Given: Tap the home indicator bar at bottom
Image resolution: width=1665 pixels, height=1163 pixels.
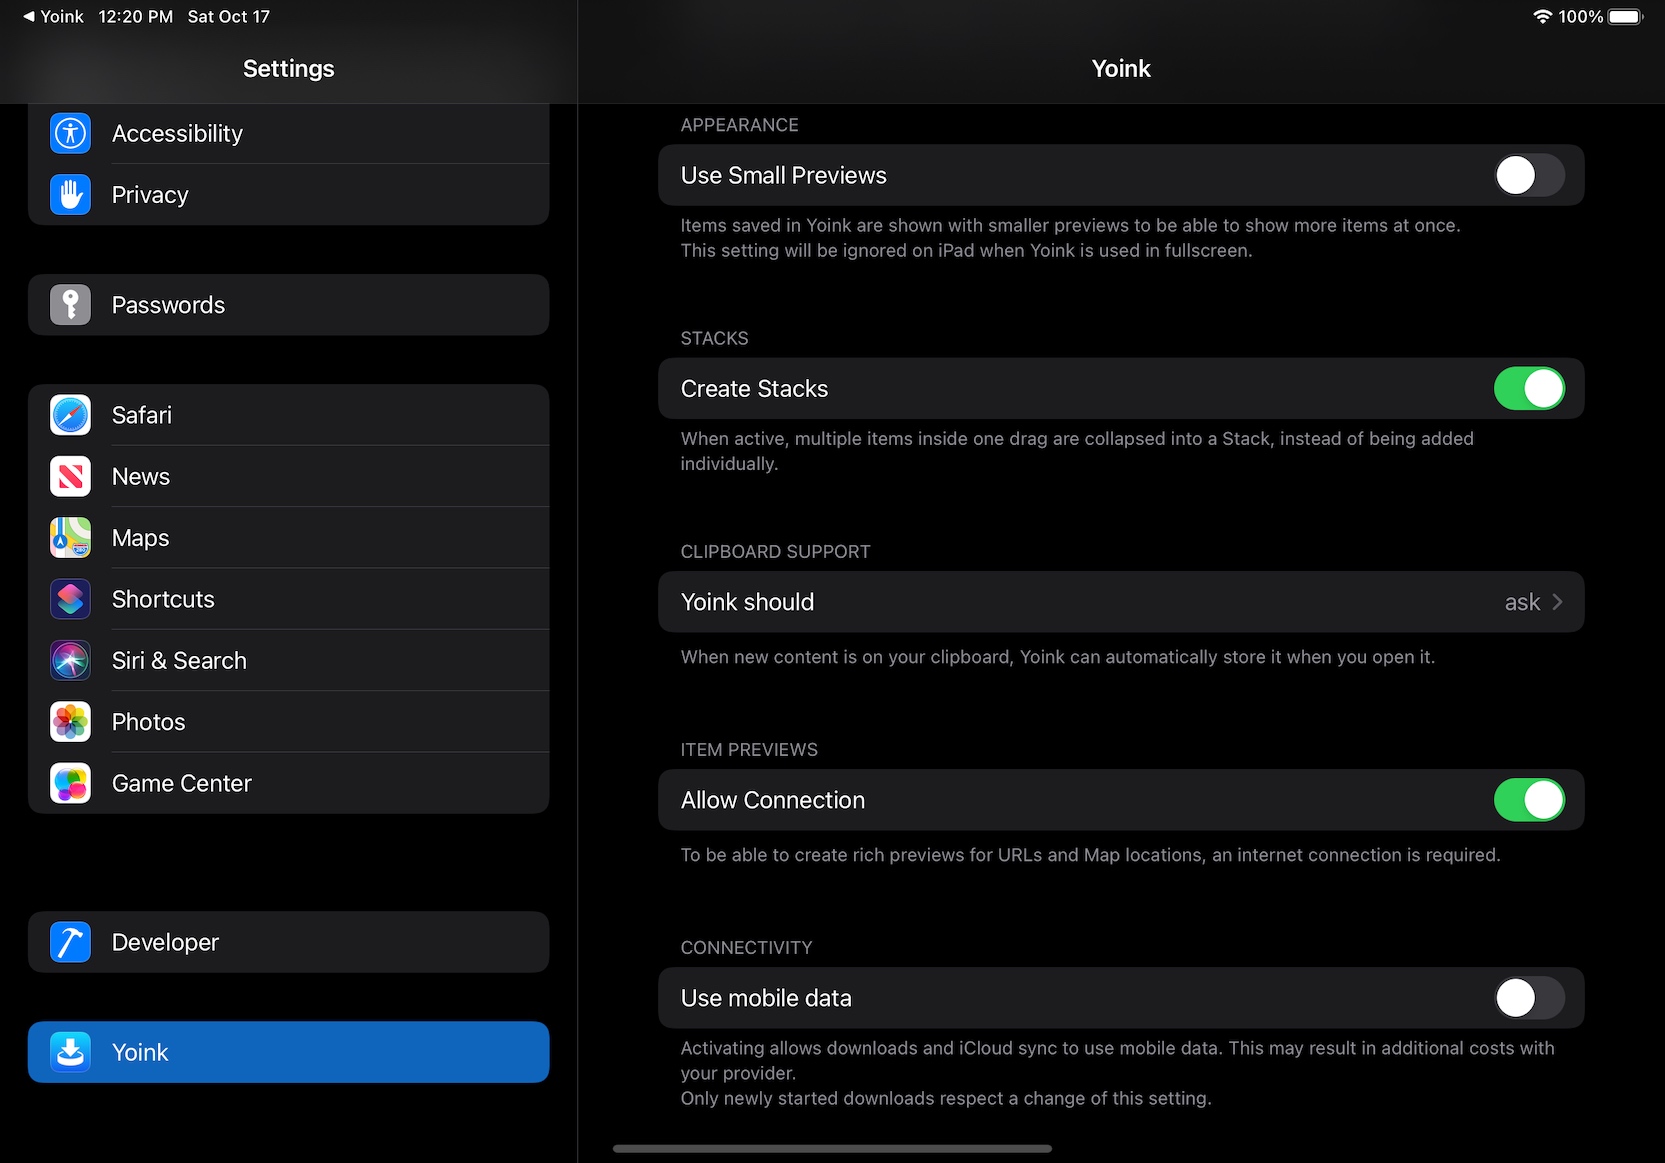Looking at the screenshot, I should 832,1149.
